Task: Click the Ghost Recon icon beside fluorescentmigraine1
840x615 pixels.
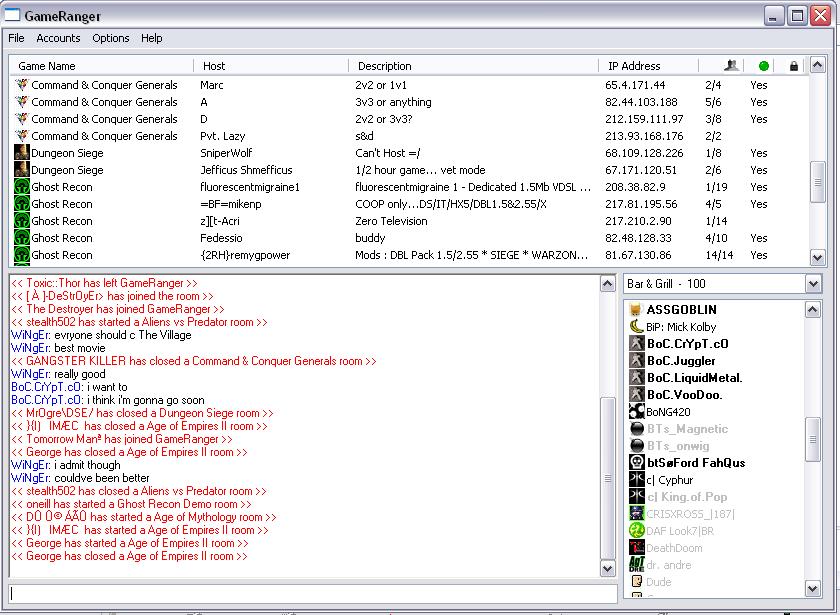Action: pyautogui.click(x=21, y=187)
